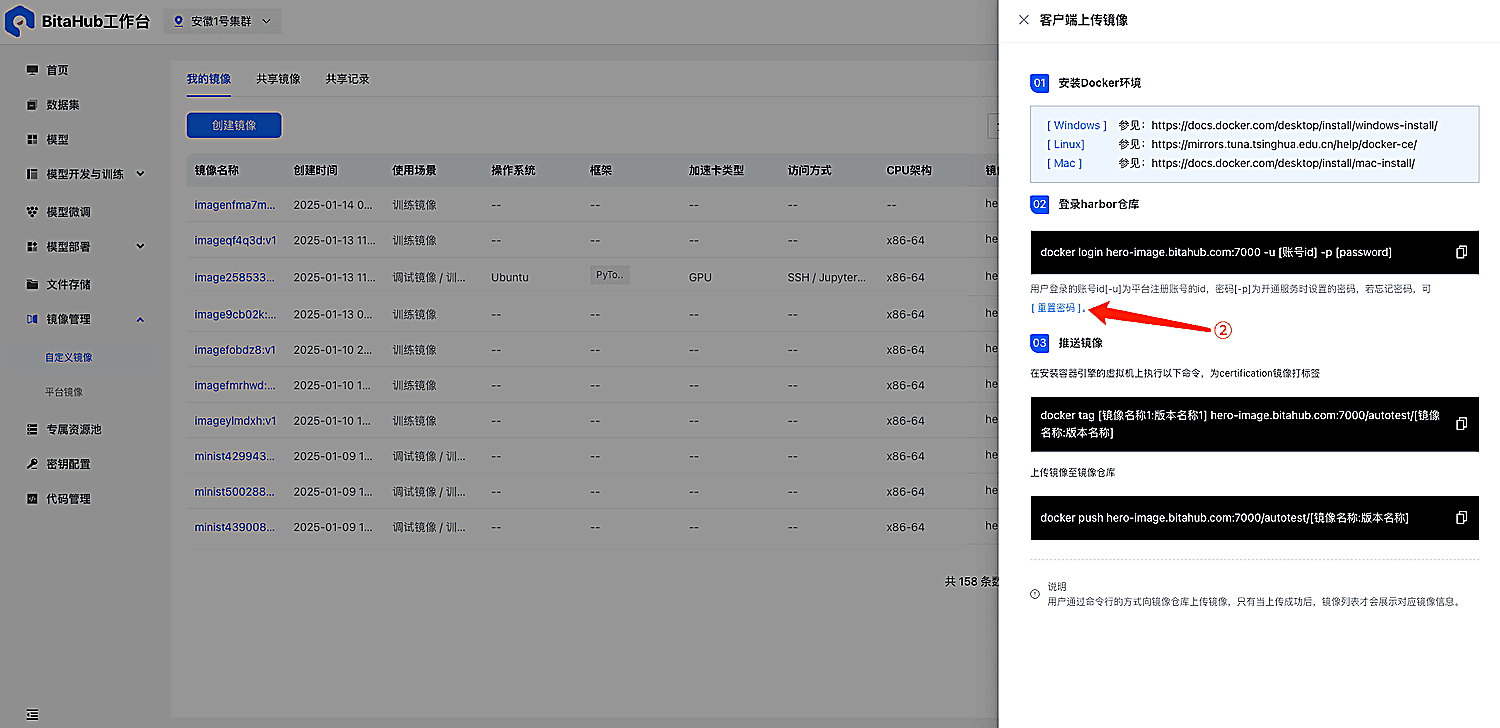Open the Windows Docker install link
The width and height of the screenshot is (1500, 728).
1294,126
